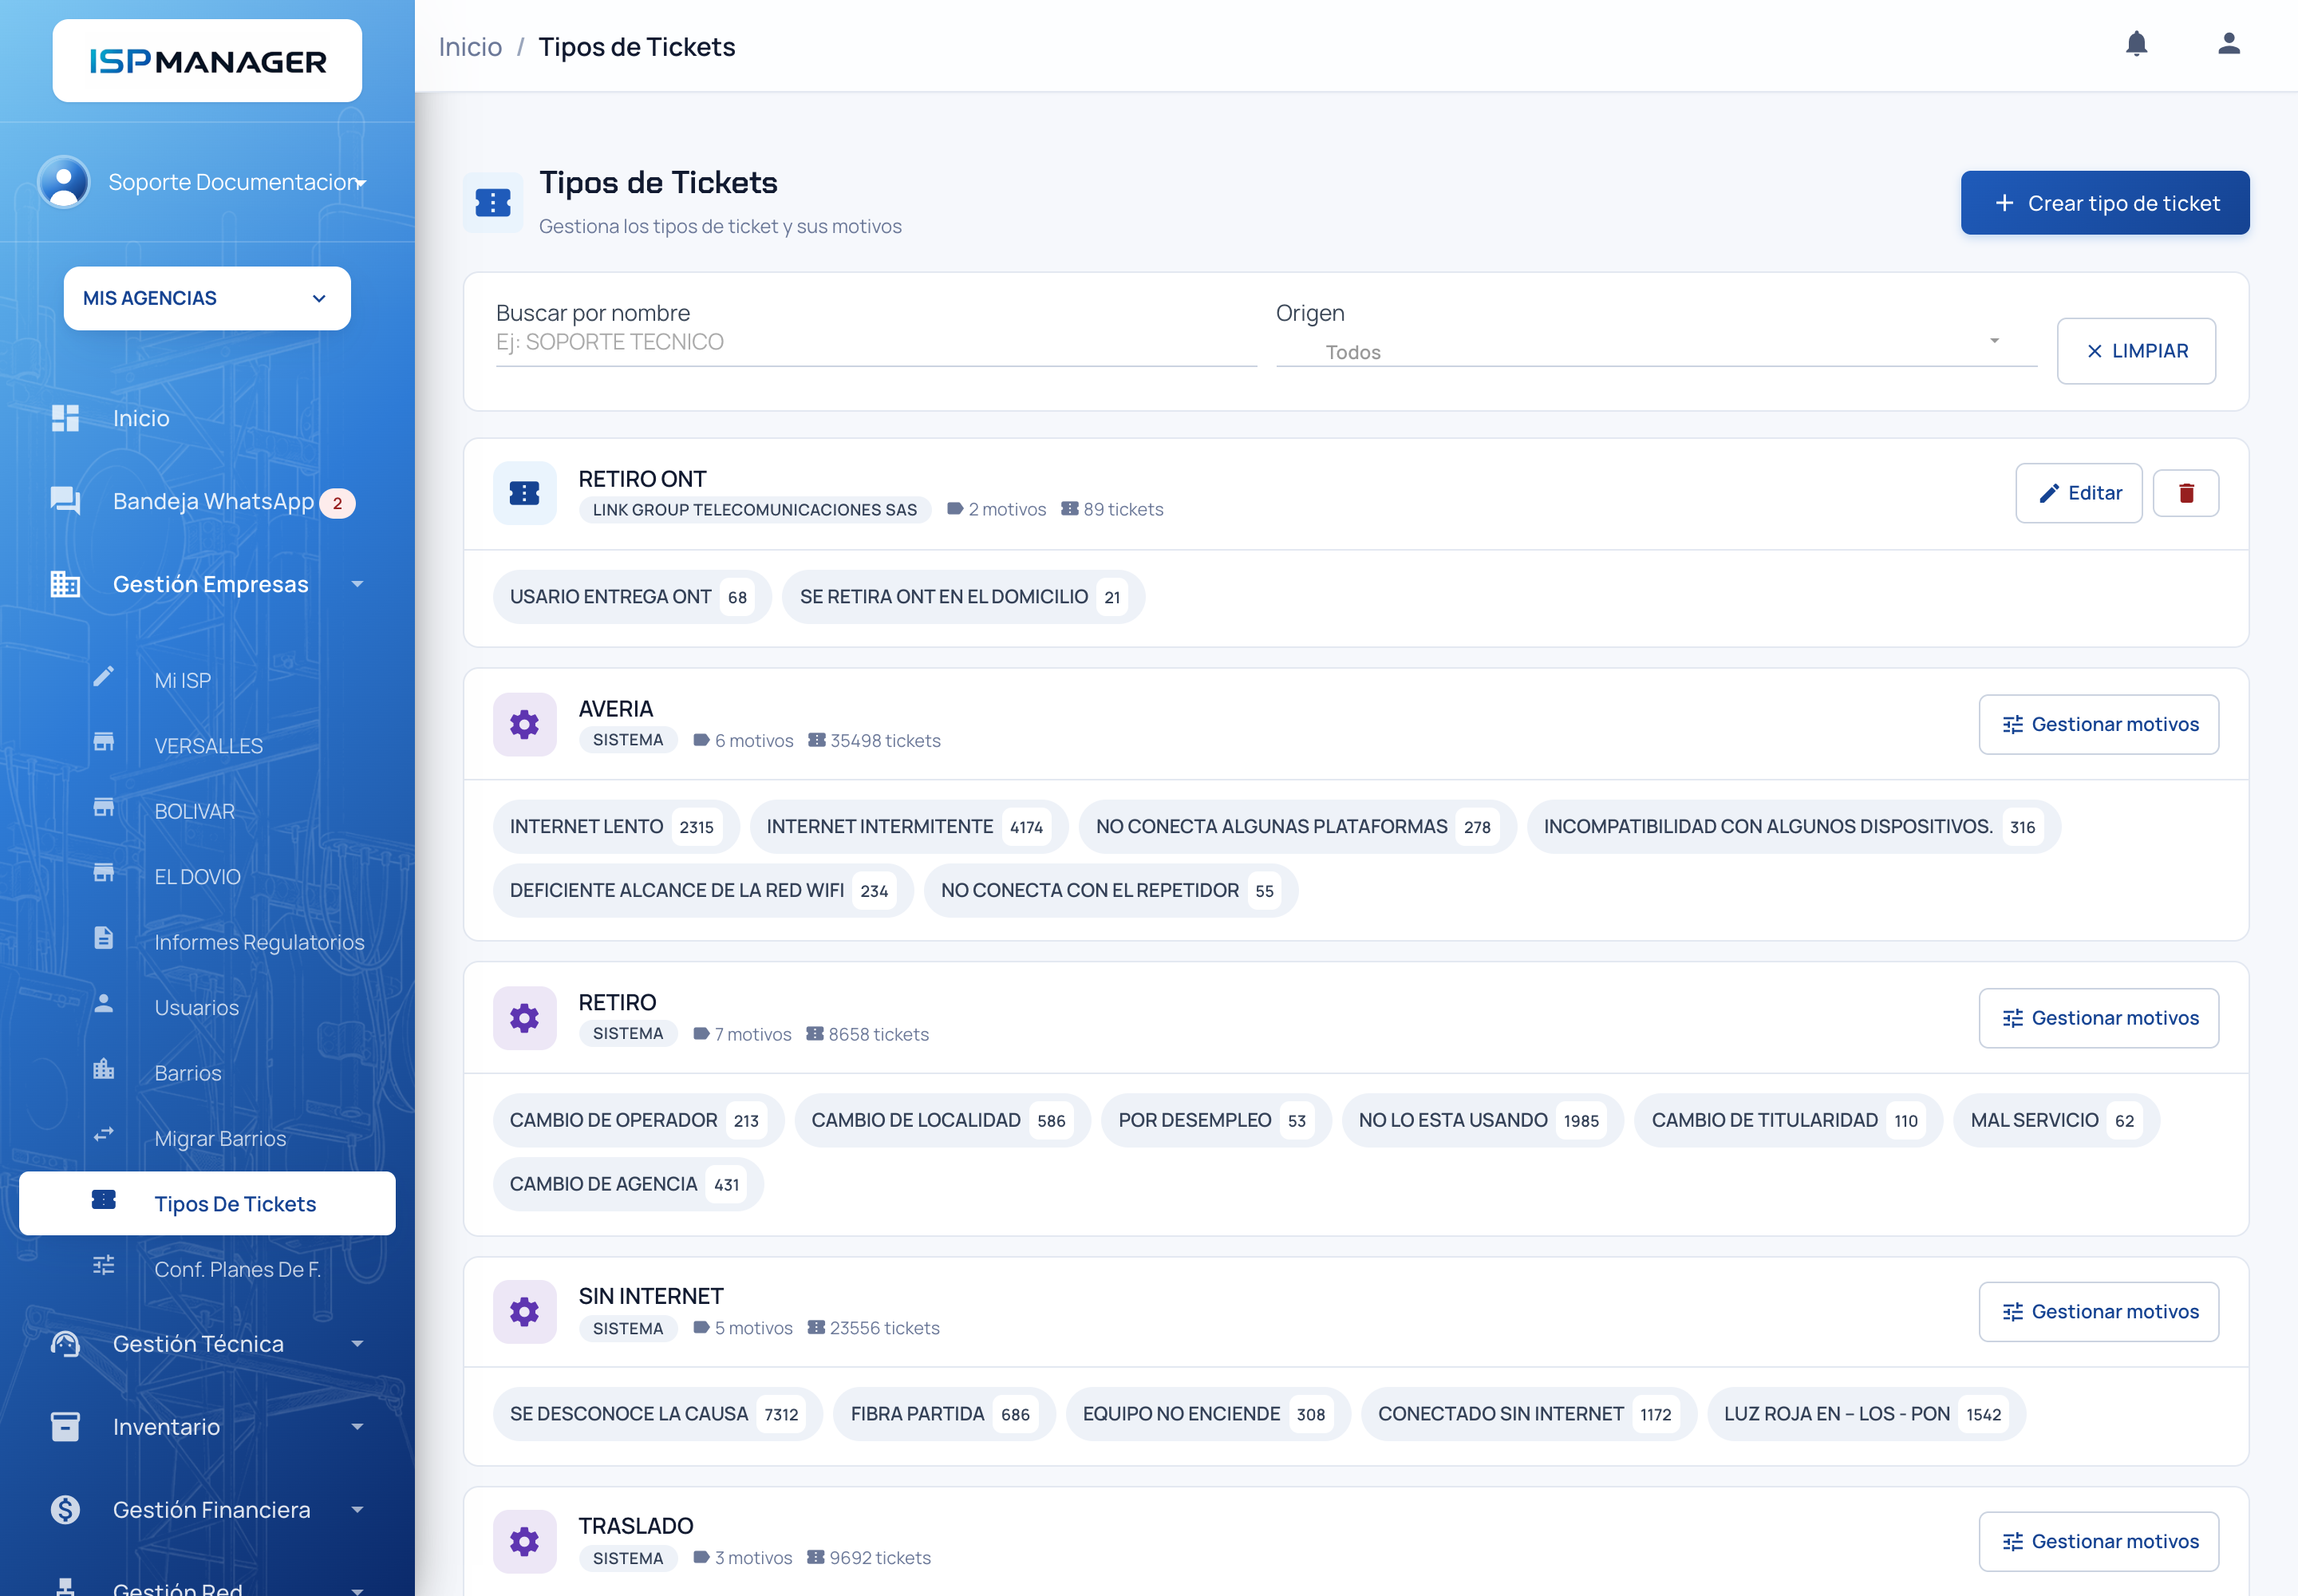This screenshot has height=1596, width=2298.
Task: Open the user account icon
Action: tap(2228, 44)
